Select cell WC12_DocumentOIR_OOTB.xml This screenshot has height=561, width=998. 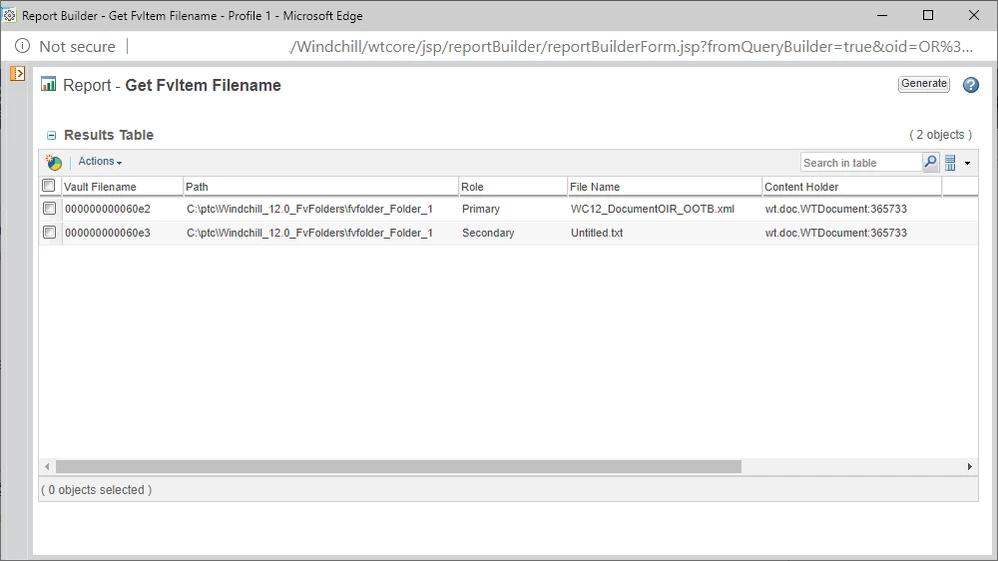652,209
